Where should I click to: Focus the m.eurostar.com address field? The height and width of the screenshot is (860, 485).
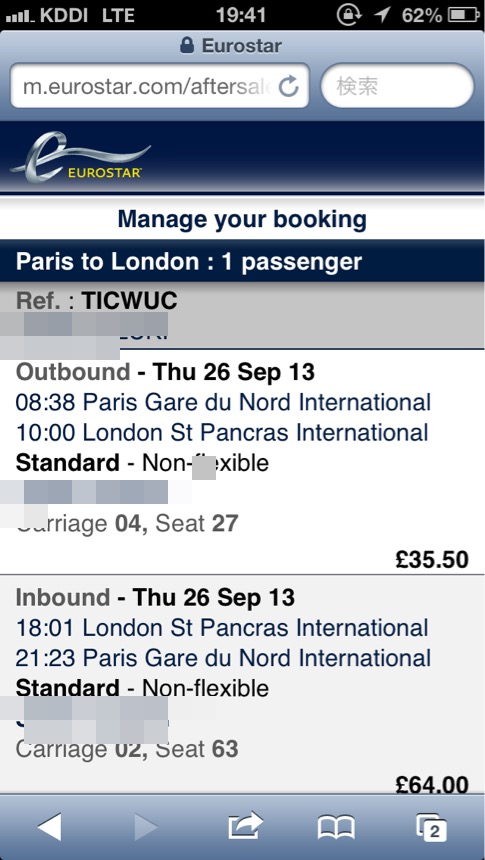pyautogui.click(x=160, y=86)
